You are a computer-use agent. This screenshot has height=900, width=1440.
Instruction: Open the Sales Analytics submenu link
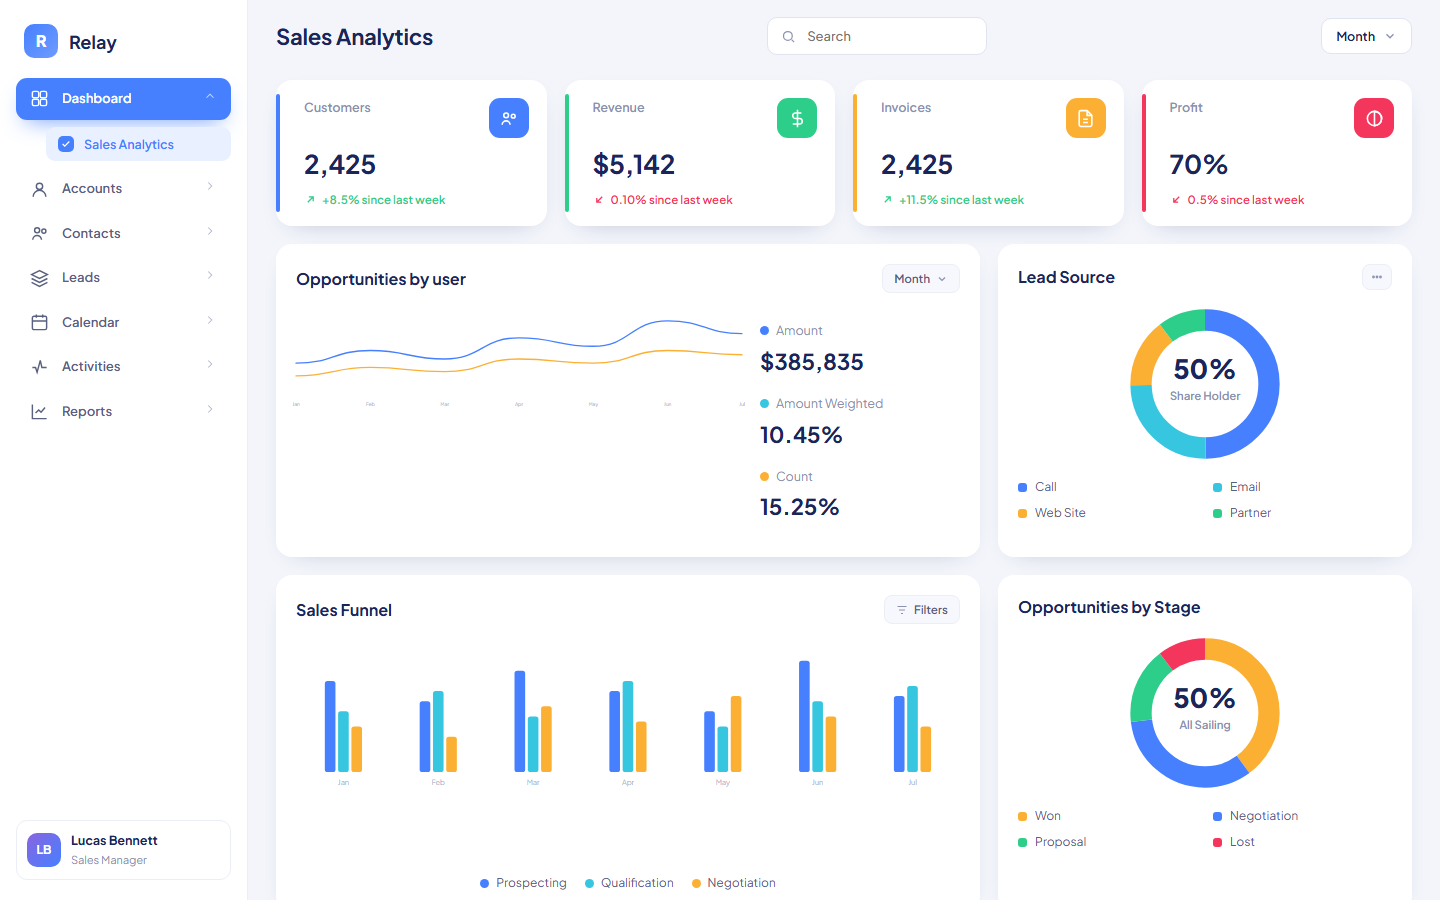pos(138,144)
